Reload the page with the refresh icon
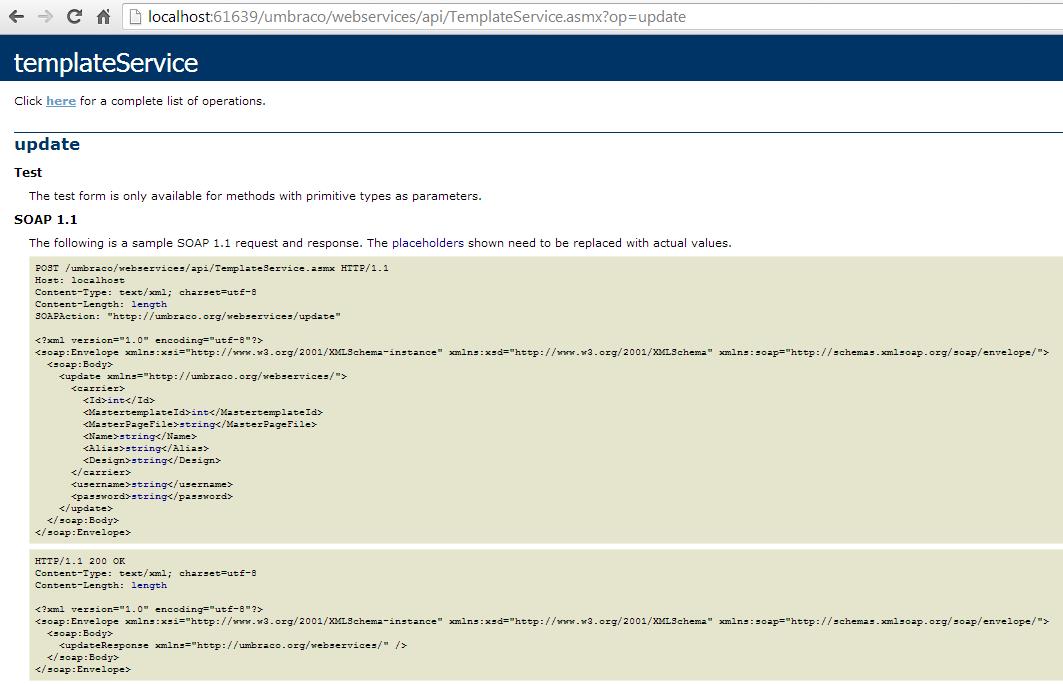The width and height of the screenshot is (1063, 684). click(x=75, y=16)
